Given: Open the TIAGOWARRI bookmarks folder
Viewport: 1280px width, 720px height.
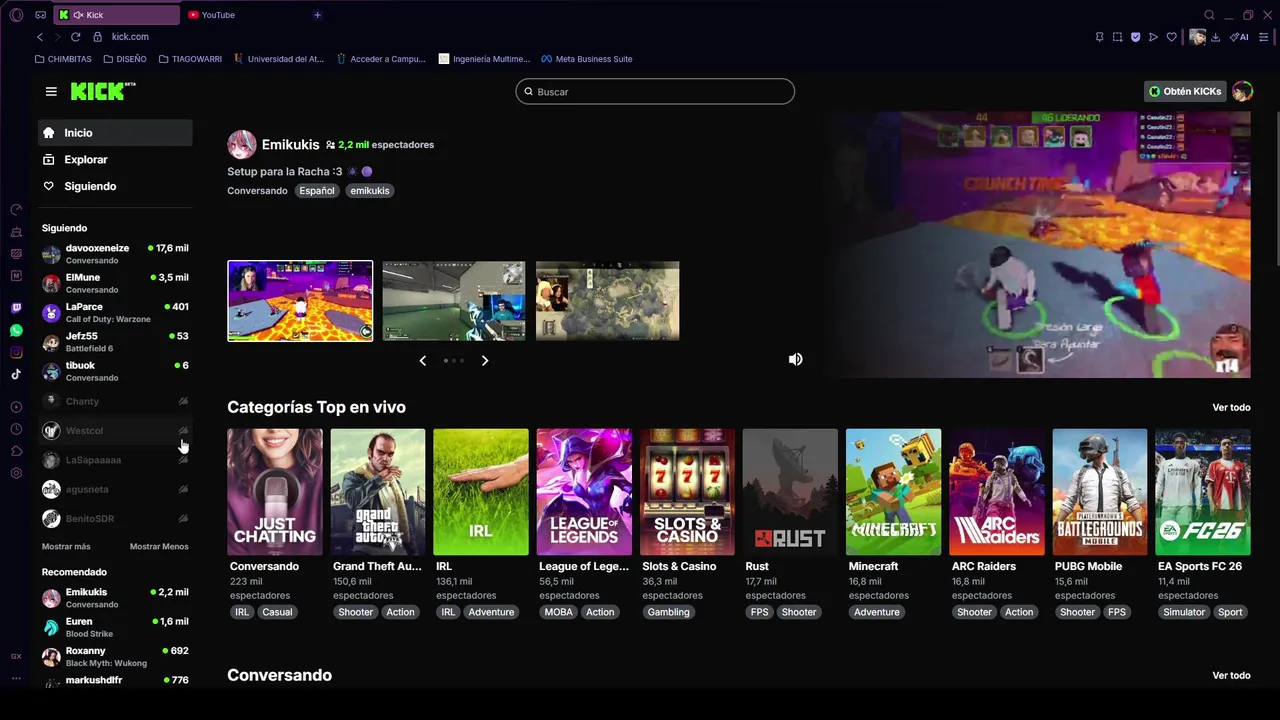Looking at the screenshot, I should (x=190, y=59).
